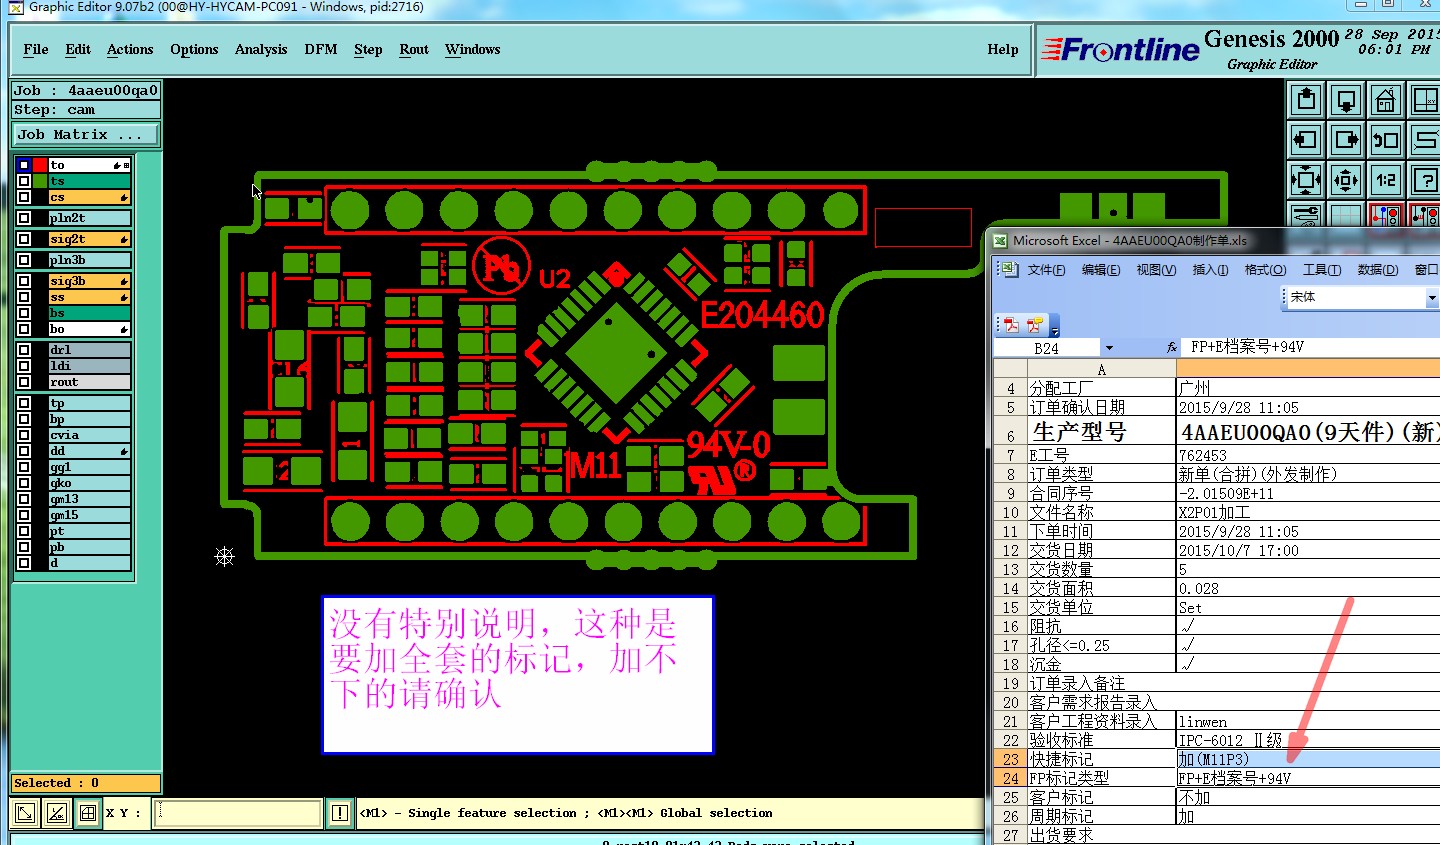This screenshot has width=1440, height=845.
Task: Toggle display checkbox for layer drl
Action: 24,350
